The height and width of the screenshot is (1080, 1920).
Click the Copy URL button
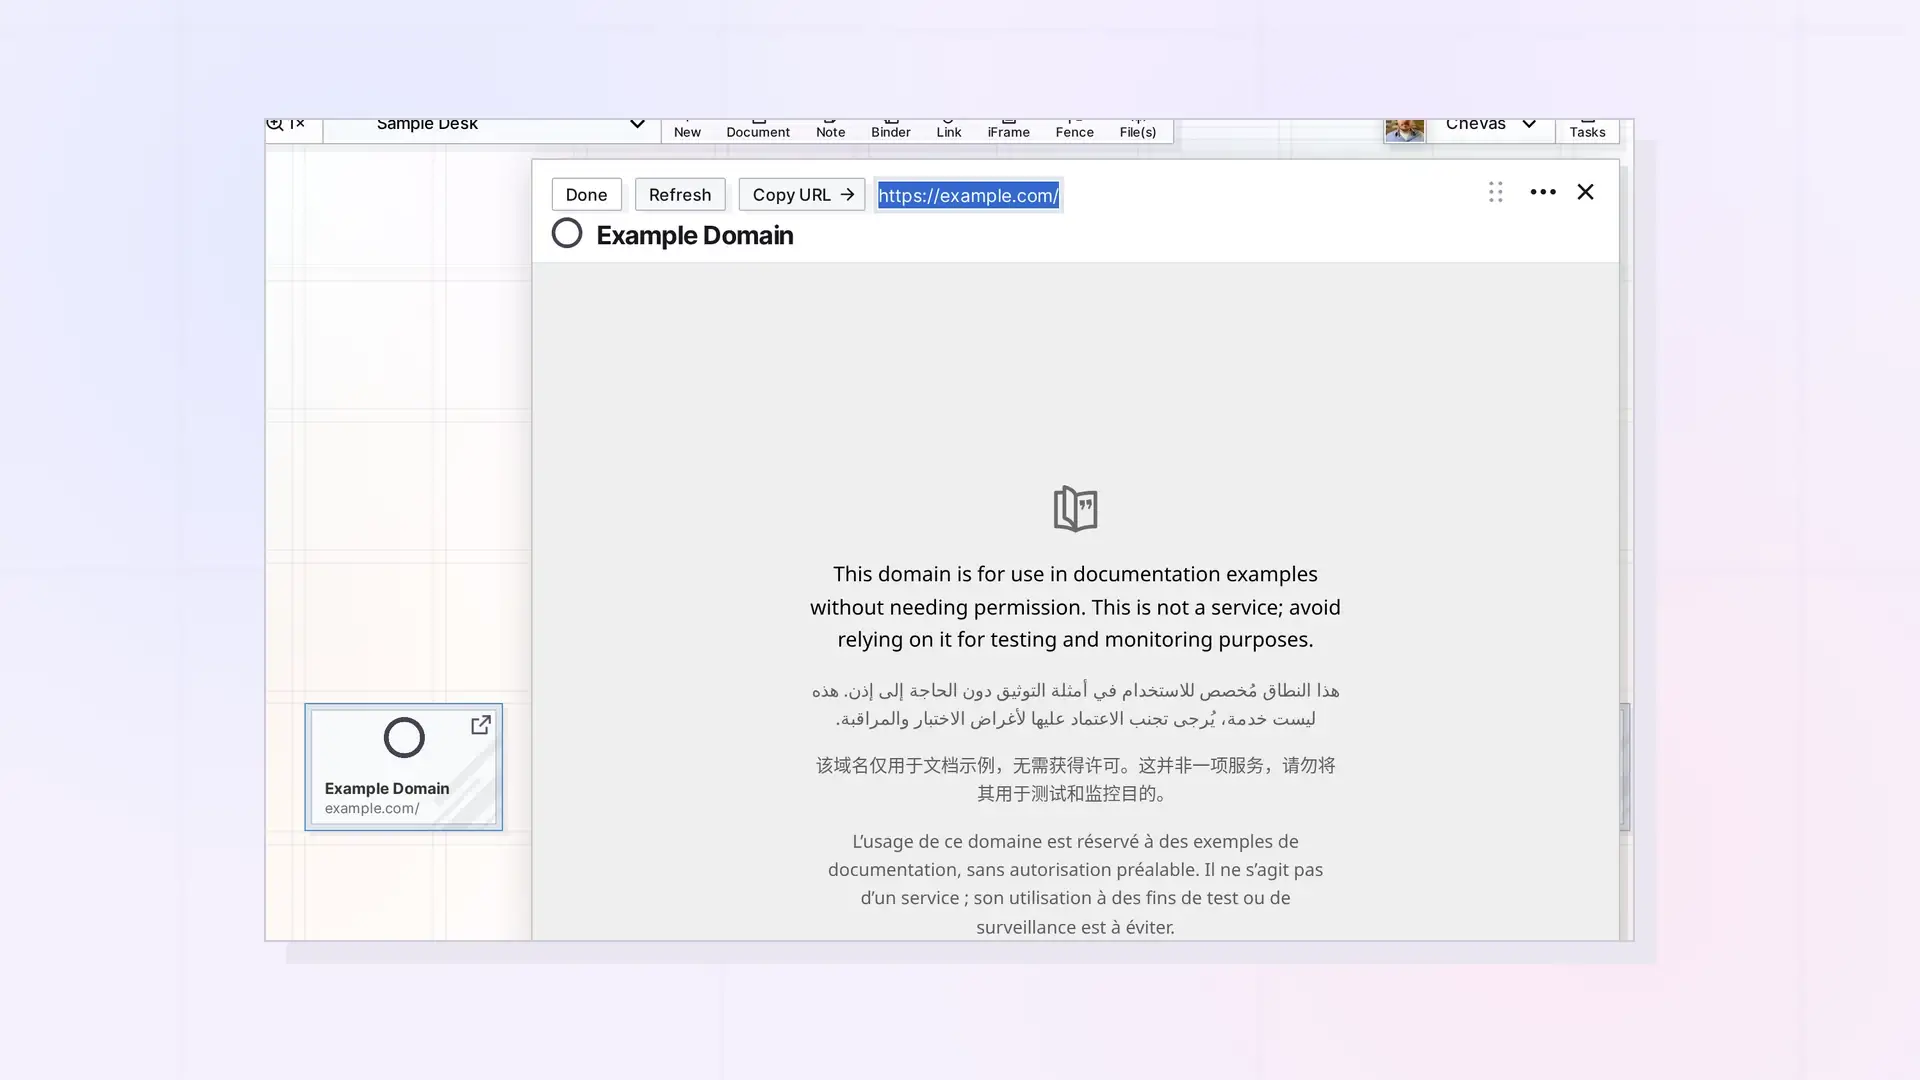point(802,195)
